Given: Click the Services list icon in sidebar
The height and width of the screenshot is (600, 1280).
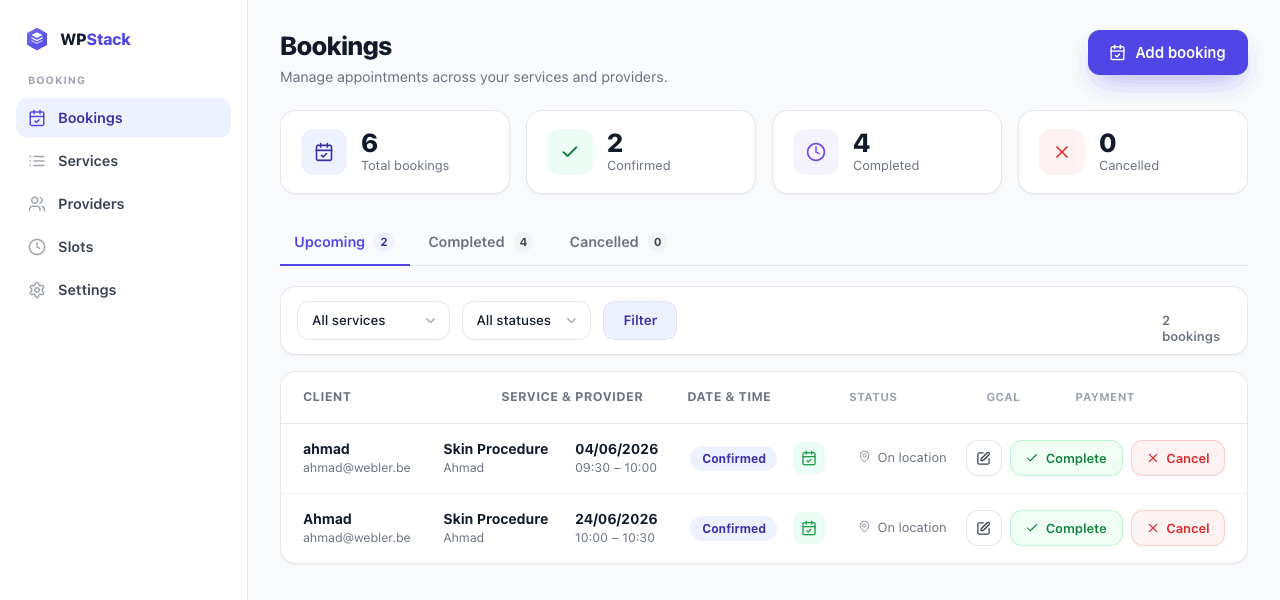Looking at the screenshot, I should click(x=37, y=161).
